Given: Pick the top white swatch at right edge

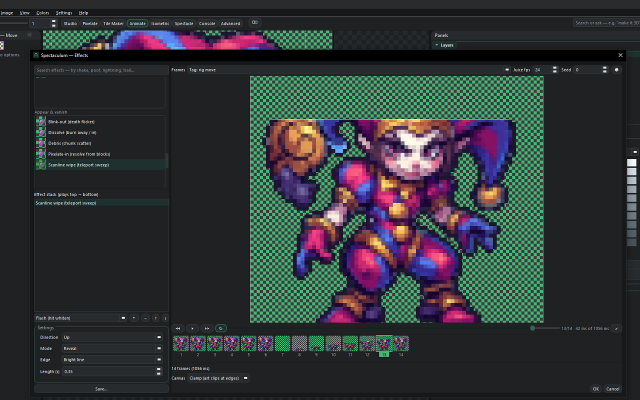Looking at the screenshot, I should tap(631, 162).
